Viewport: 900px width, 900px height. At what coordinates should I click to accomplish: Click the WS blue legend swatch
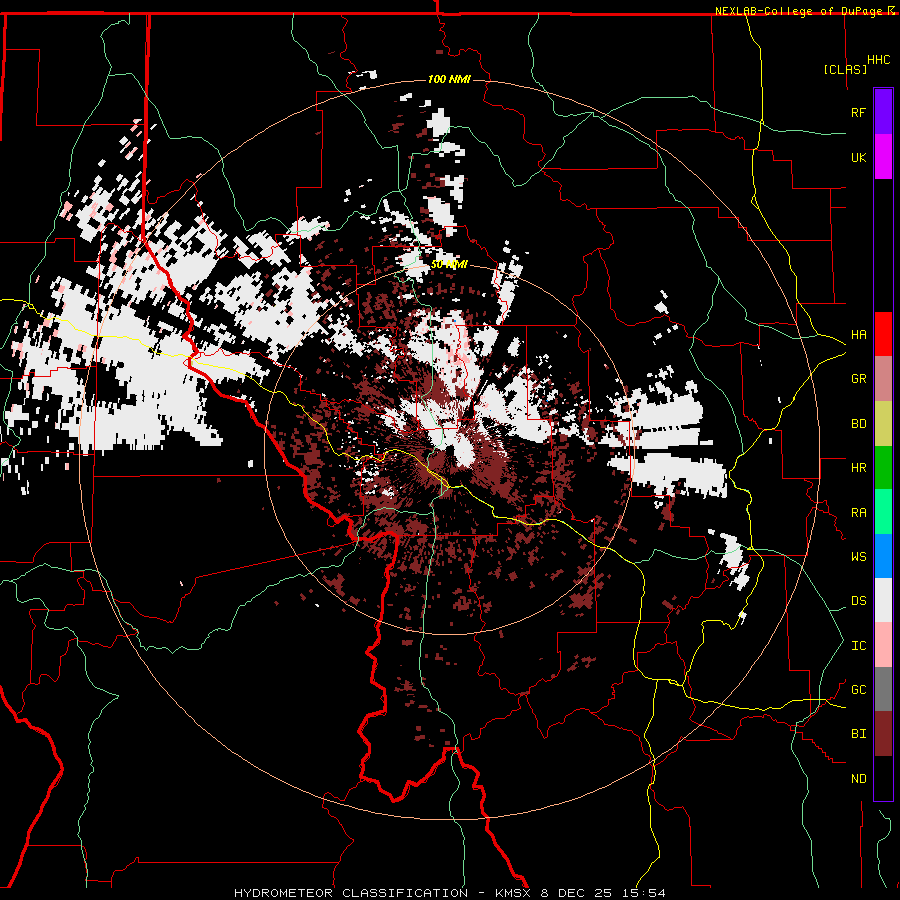883,556
